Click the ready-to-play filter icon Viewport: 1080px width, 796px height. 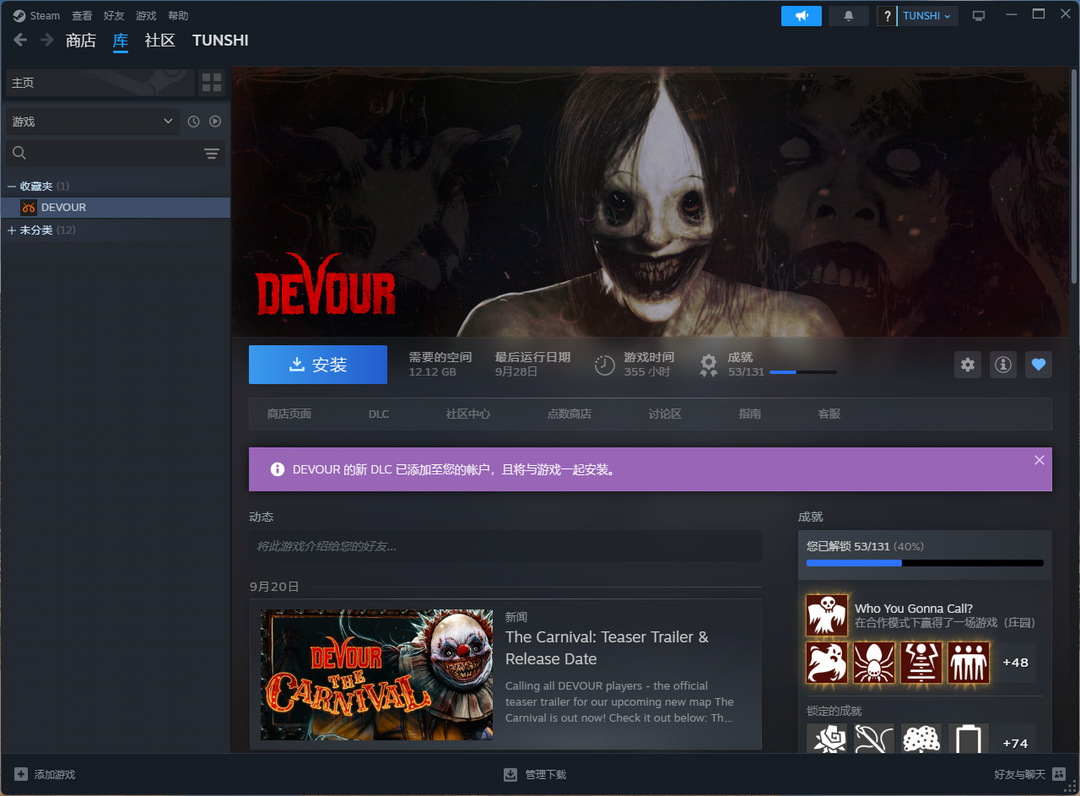click(215, 121)
